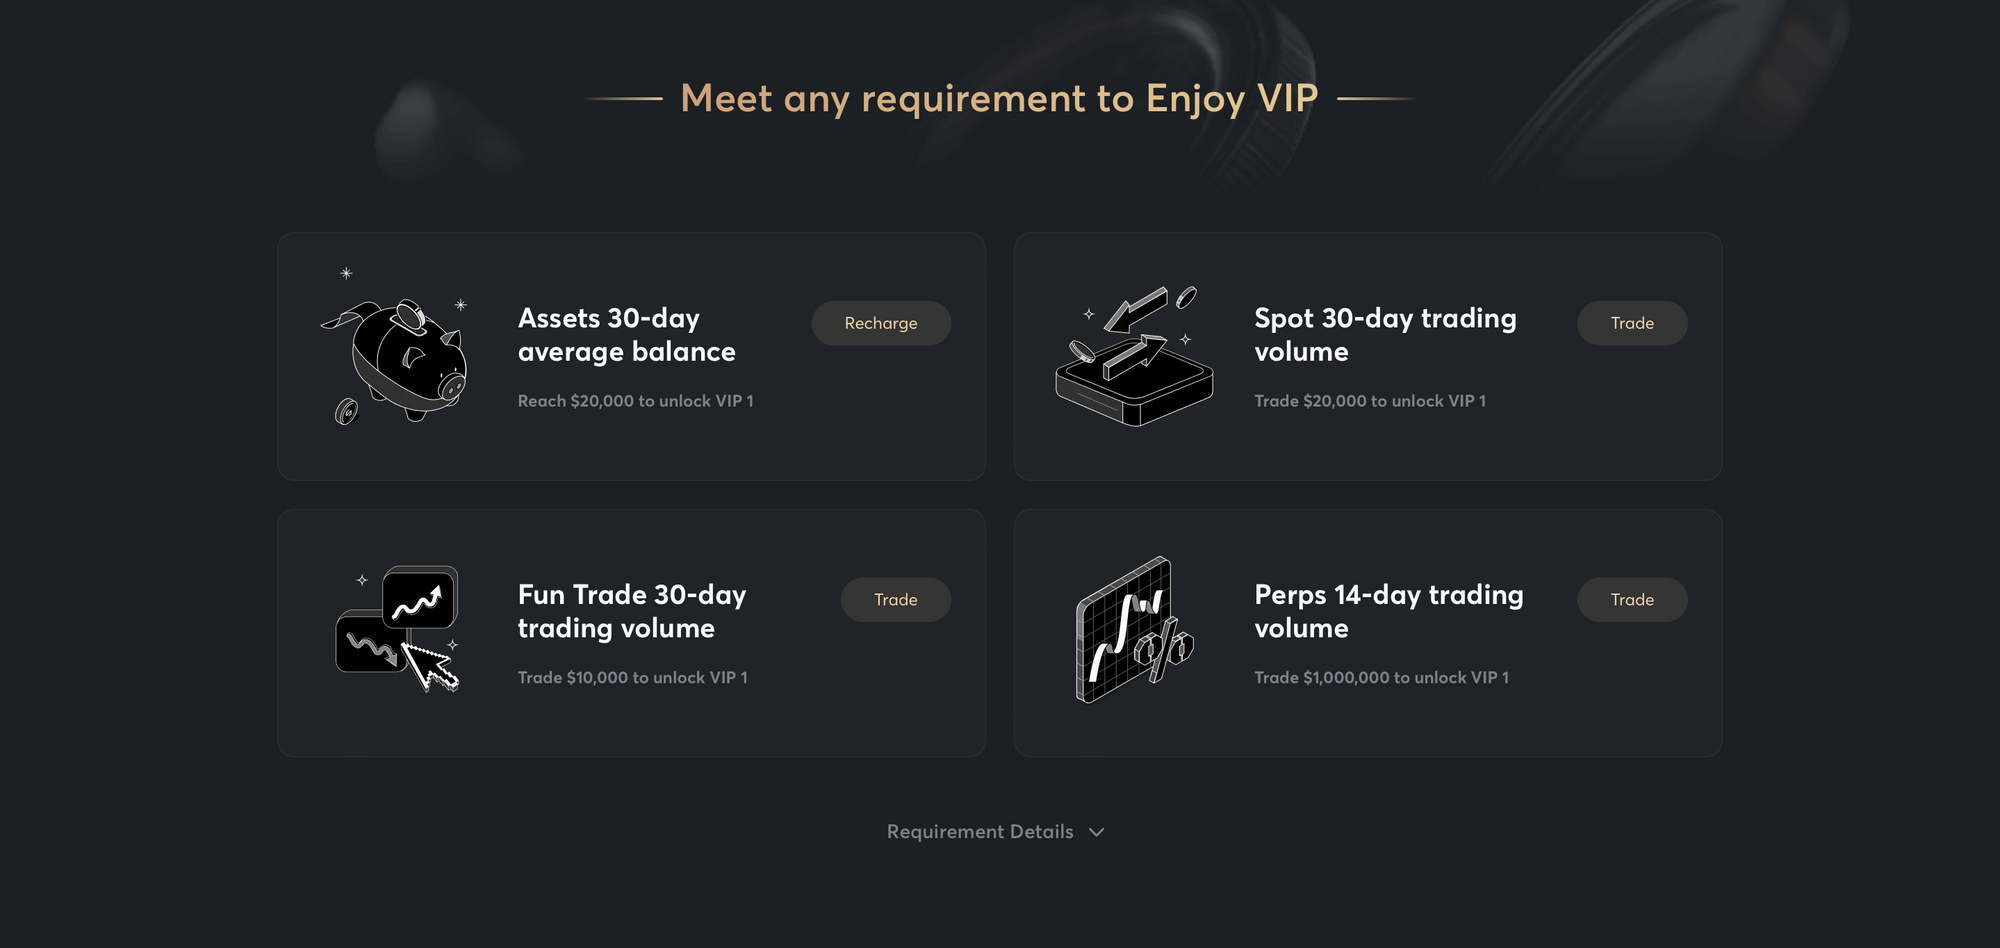Click the Perps chart percent icon
This screenshot has height=948, width=2000.
click(x=1134, y=630)
